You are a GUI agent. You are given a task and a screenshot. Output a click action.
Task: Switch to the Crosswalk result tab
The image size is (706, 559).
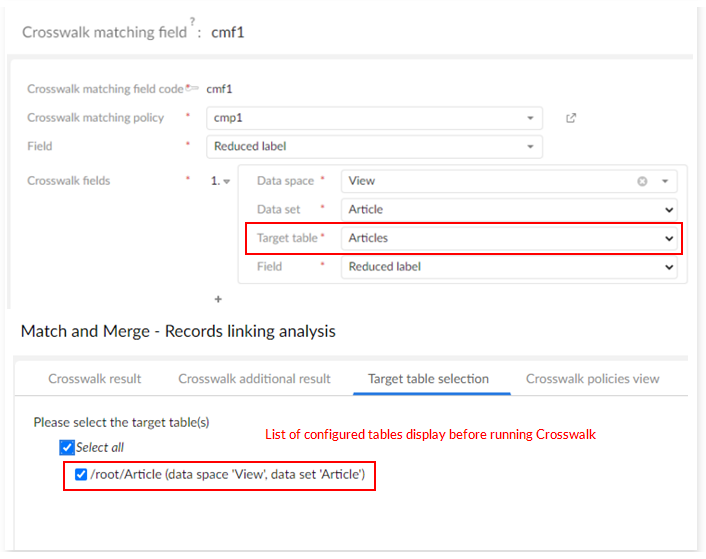click(x=95, y=379)
